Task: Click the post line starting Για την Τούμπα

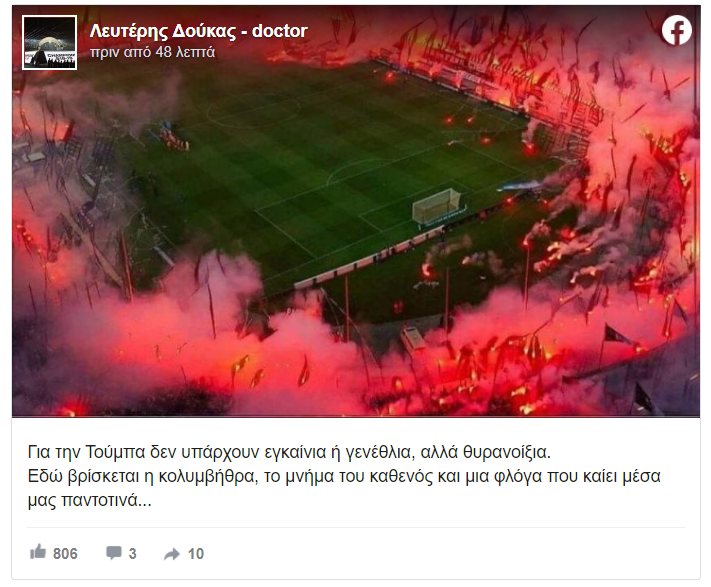Action: [x=289, y=452]
